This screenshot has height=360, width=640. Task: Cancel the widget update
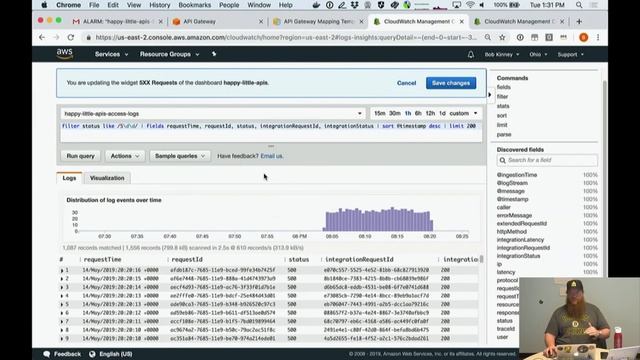click(406, 83)
